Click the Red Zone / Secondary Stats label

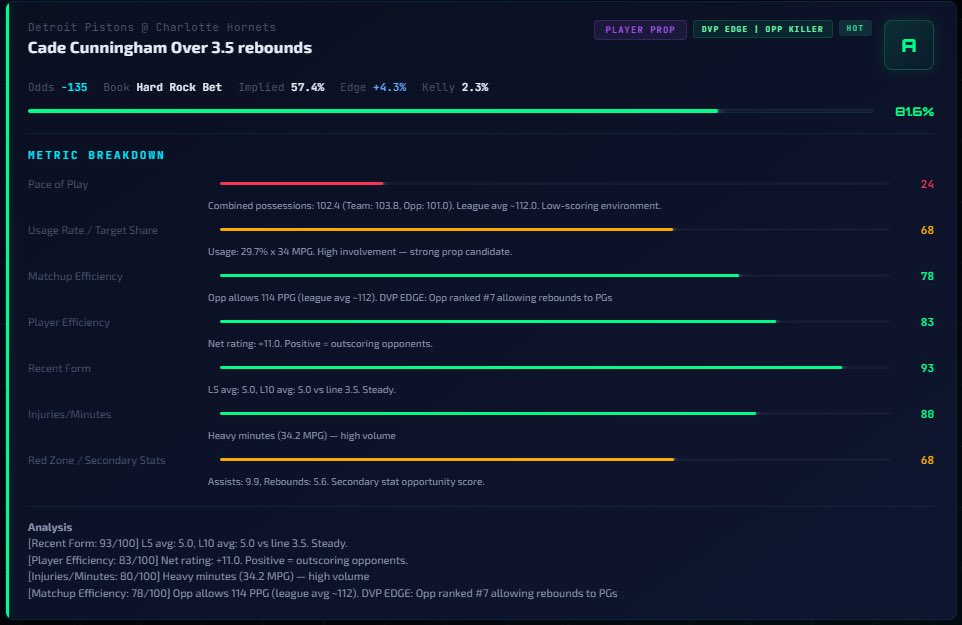96,460
